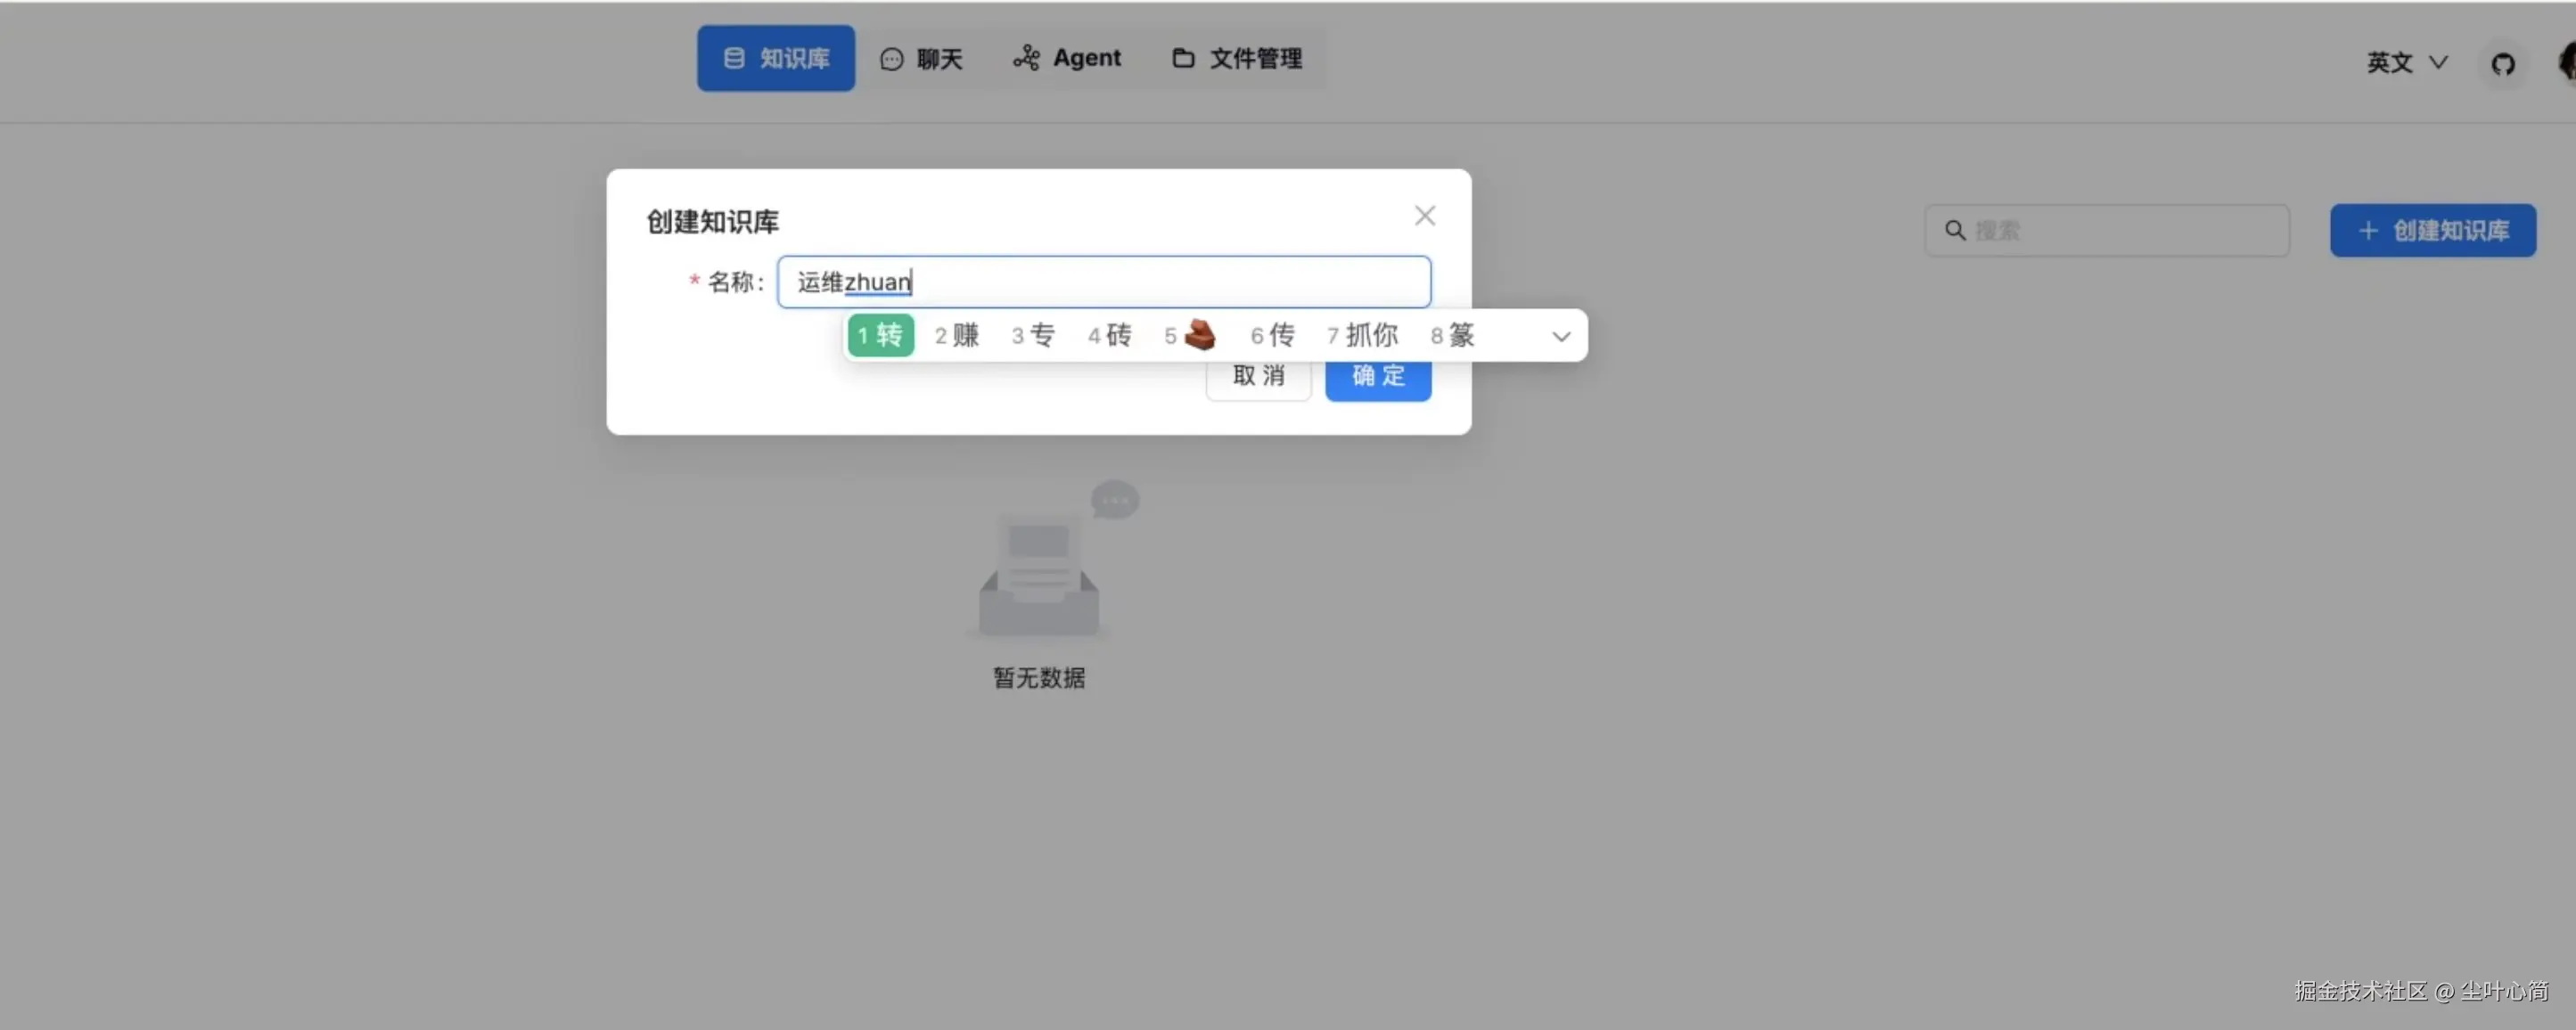The width and height of the screenshot is (2576, 1030).
Task: Click the search magnifier icon
Action: point(1954,231)
